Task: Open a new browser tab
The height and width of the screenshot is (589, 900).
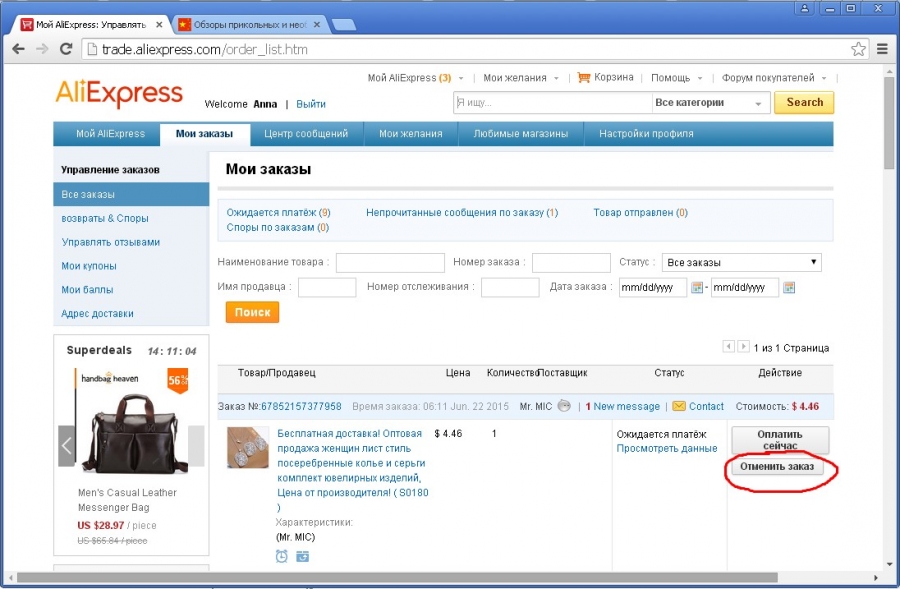Action: point(344,25)
